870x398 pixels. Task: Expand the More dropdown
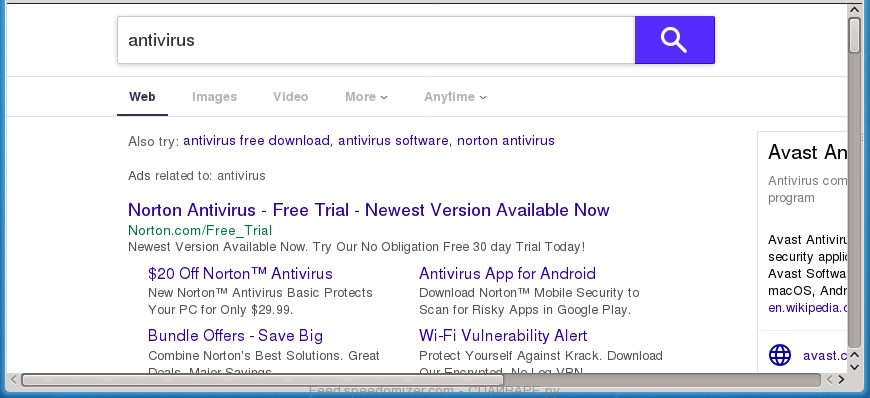click(366, 97)
